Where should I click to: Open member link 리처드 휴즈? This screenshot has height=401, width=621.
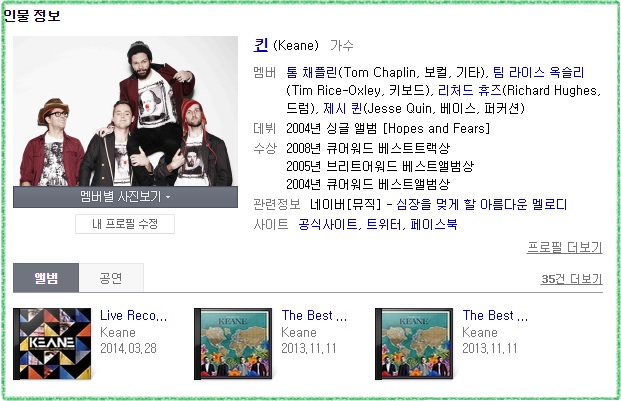[470, 91]
